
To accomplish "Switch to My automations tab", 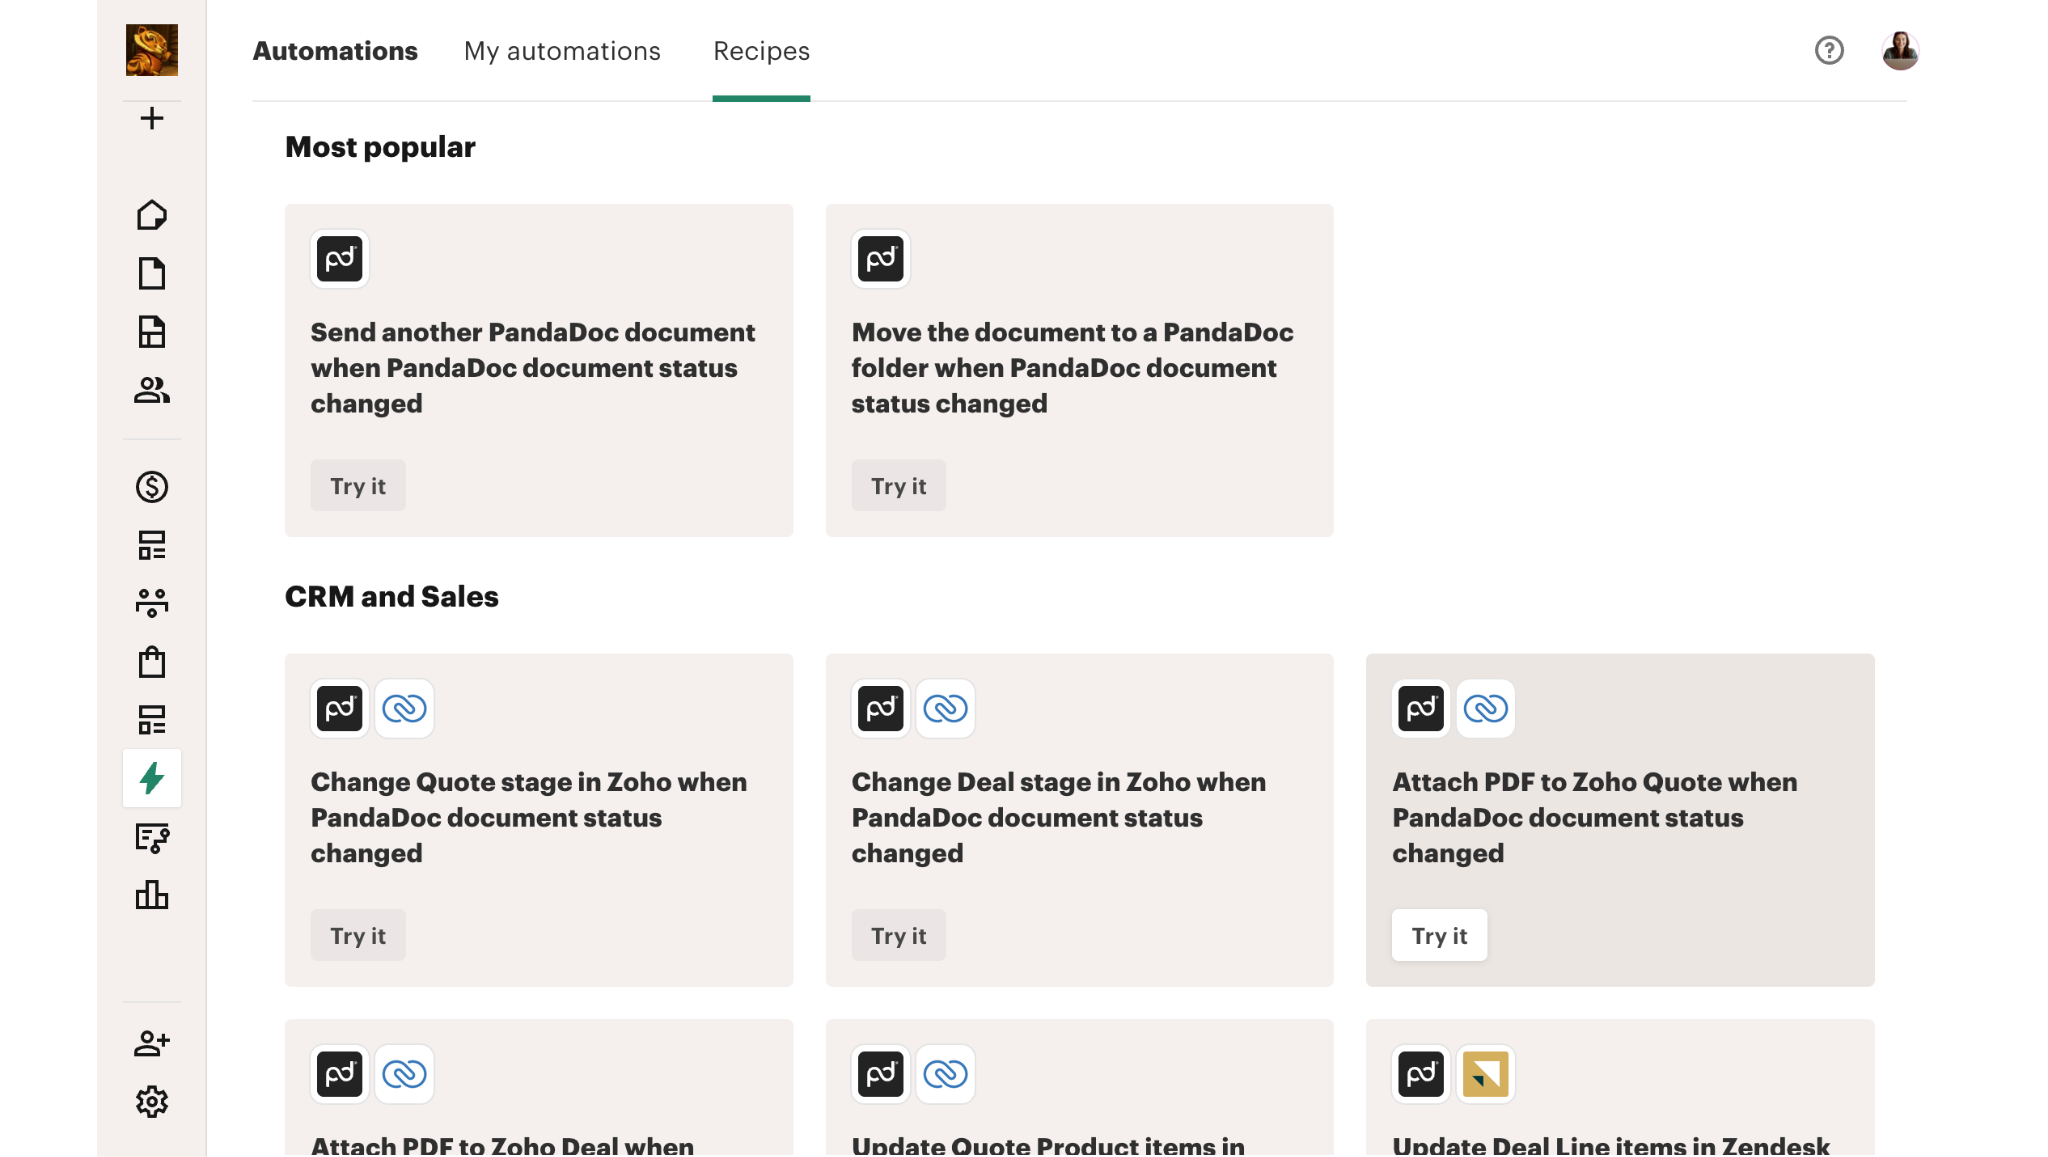I will (x=562, y=51).
